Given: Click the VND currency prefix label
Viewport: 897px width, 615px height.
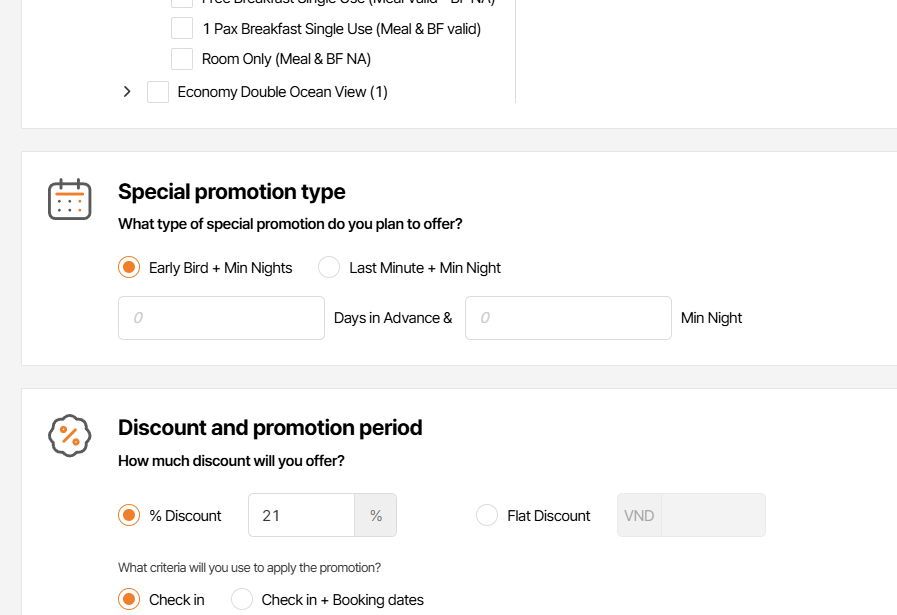Looking at the screenshot, I should tap(639, 516).
